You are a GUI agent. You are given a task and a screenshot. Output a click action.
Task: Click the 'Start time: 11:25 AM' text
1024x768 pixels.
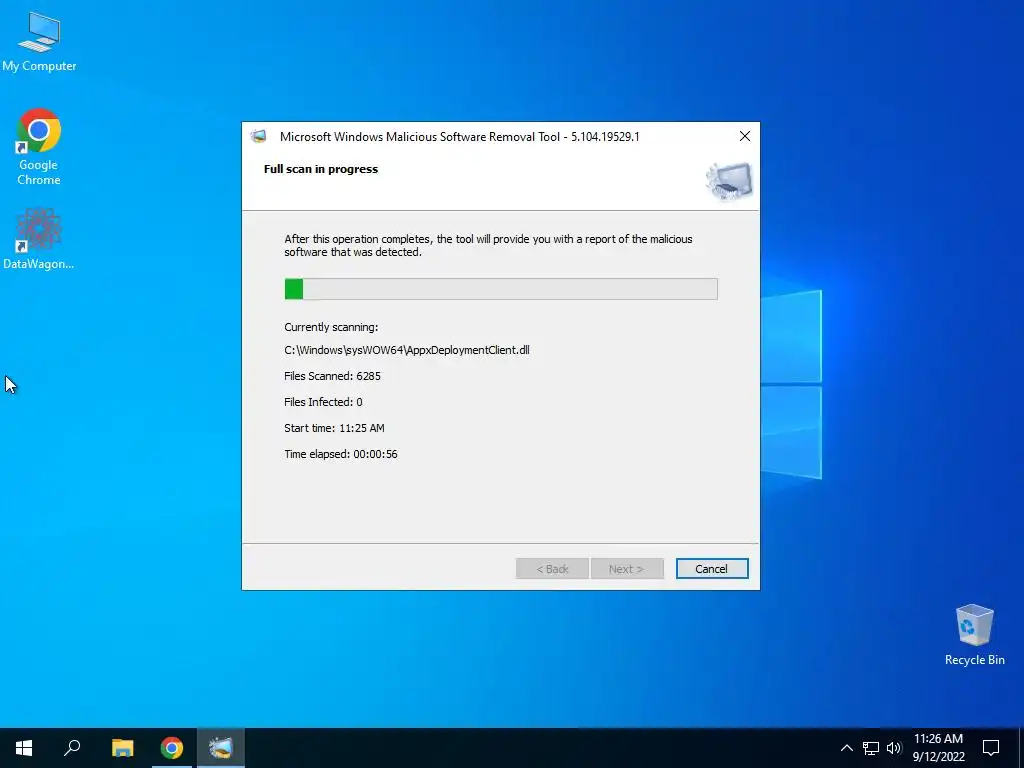[334, 428]
